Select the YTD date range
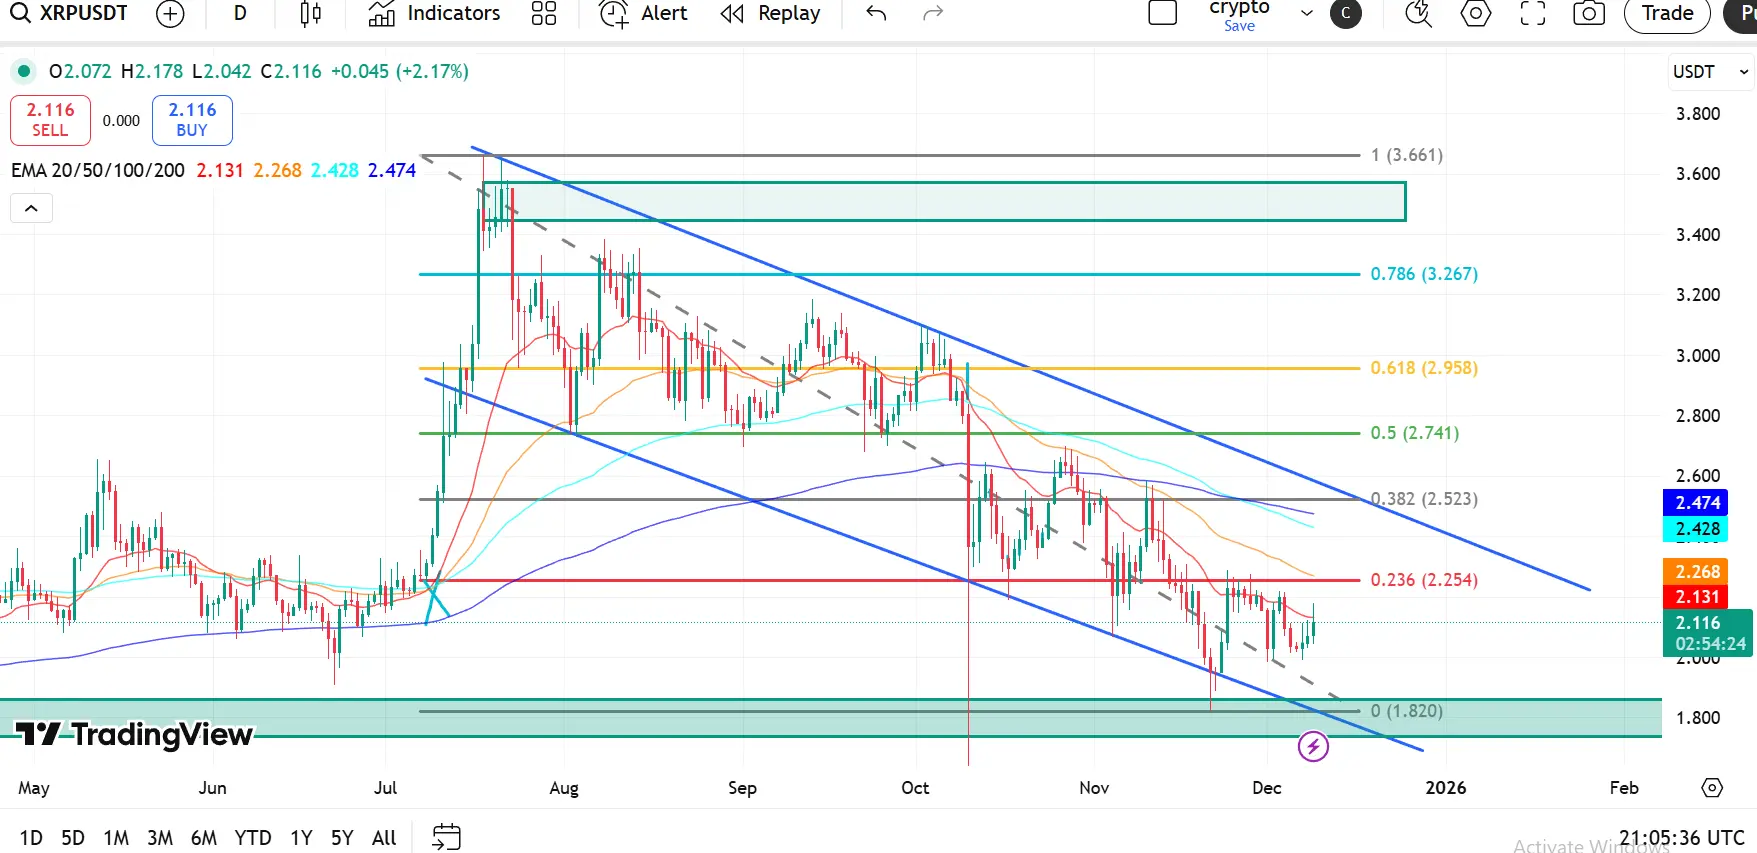 pos(253,838)
